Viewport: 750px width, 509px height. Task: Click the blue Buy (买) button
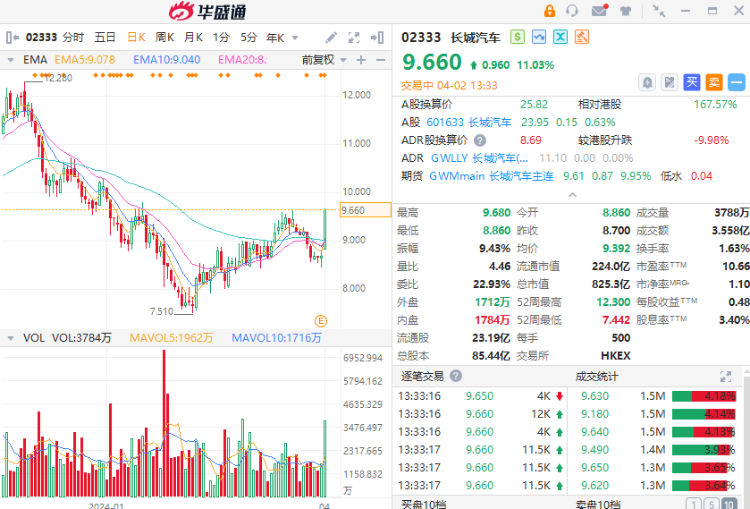(x=692, y=83)
